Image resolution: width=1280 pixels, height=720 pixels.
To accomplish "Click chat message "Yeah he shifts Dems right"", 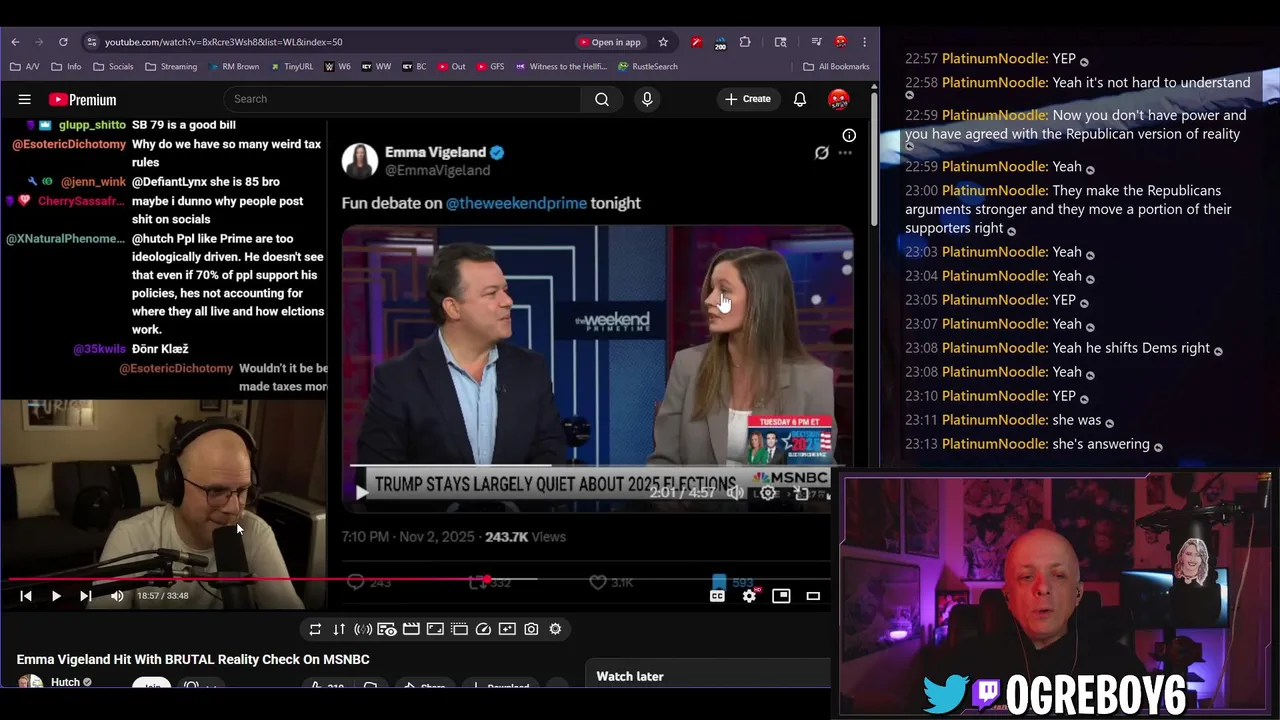I will 1131,348.
